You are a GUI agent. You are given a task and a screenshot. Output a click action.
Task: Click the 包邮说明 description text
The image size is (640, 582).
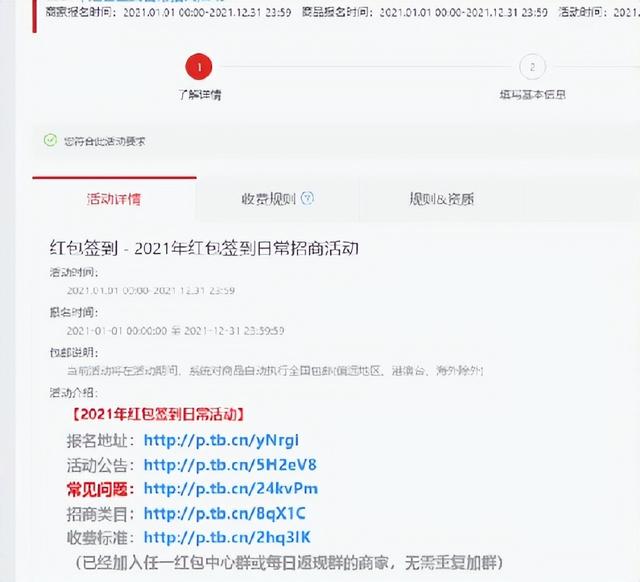(x=276, y=371)
